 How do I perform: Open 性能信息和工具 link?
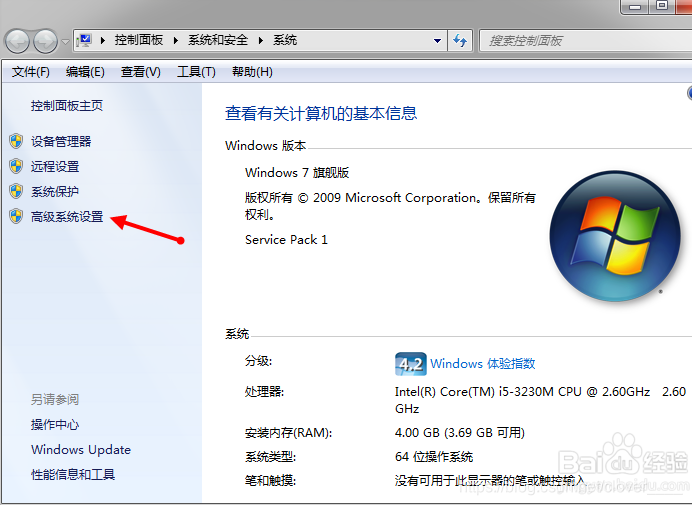(73, 475)
